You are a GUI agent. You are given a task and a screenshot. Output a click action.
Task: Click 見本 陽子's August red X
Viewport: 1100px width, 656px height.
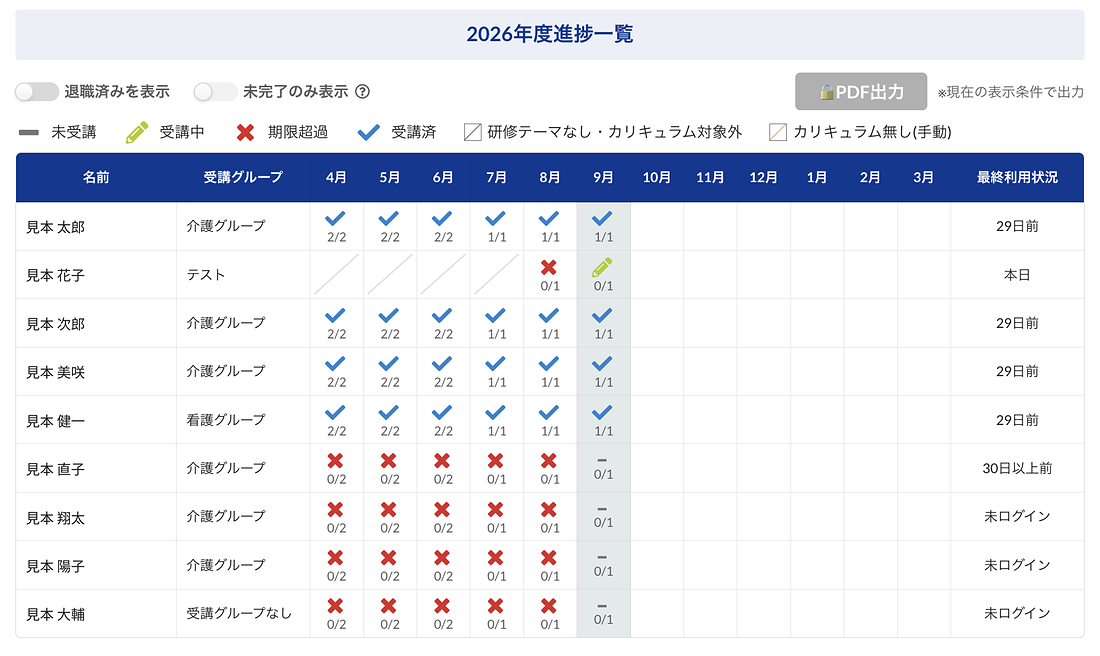pos(549,558)
